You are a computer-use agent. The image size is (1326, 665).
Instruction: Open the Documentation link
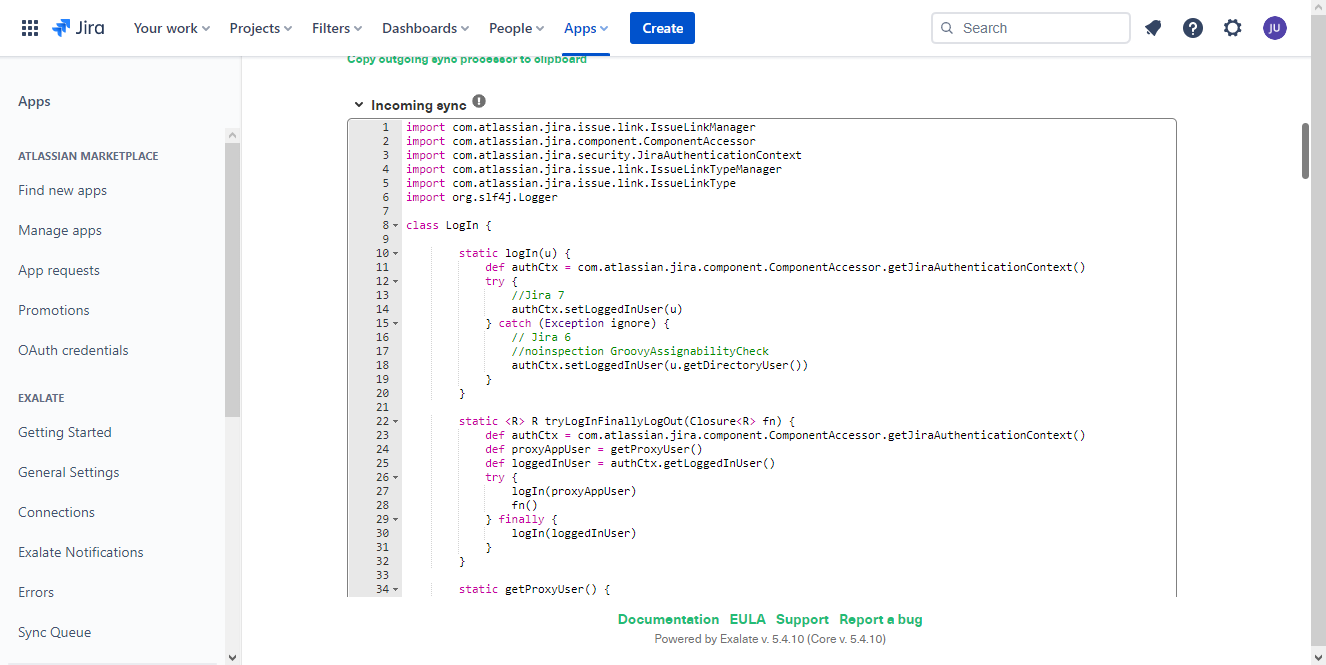pos(668,619)
